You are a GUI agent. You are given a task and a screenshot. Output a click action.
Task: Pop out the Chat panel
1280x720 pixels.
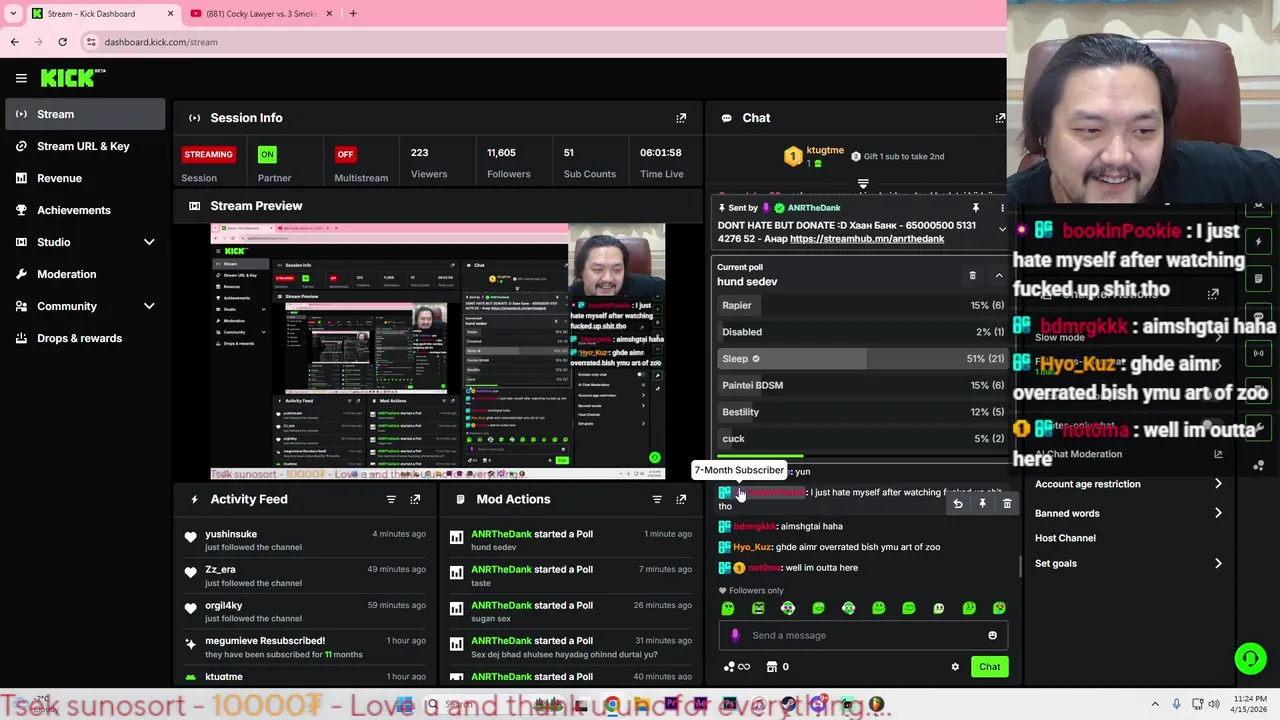click(x=1000, y=118)
